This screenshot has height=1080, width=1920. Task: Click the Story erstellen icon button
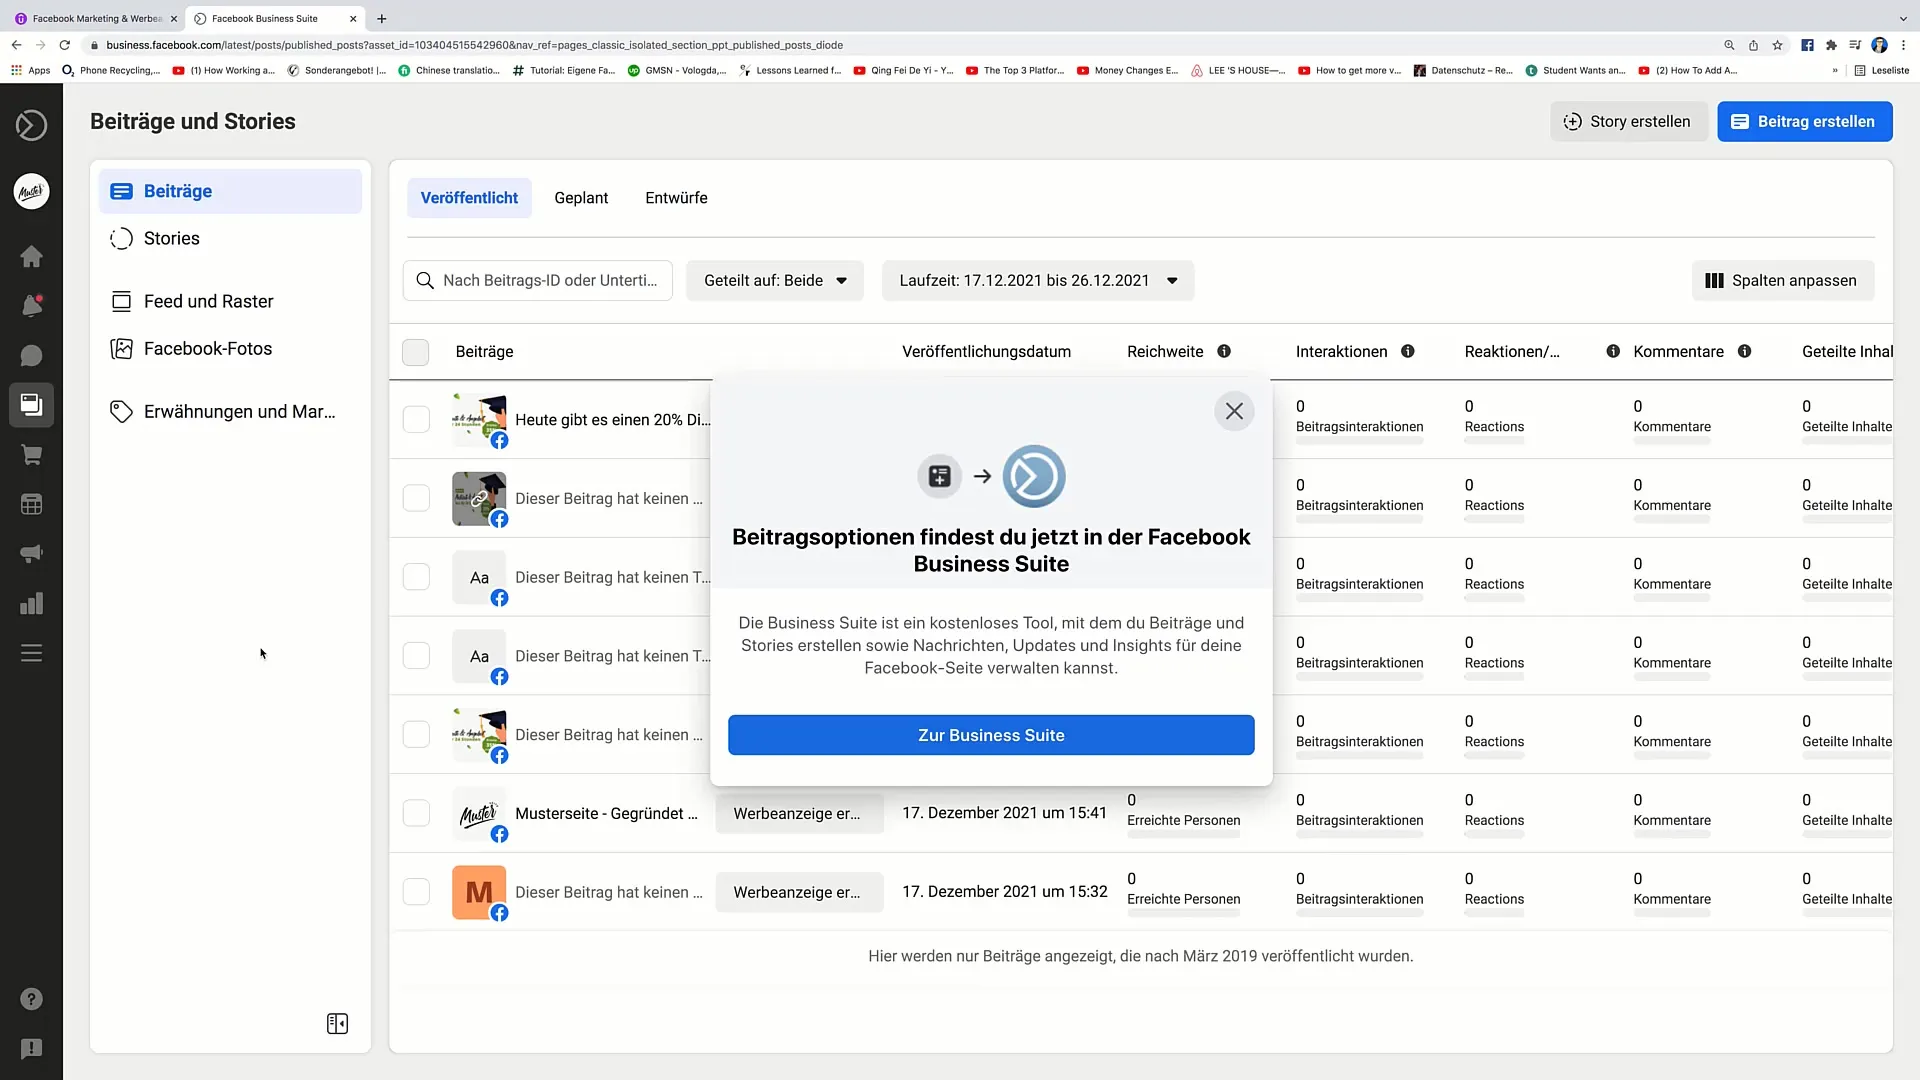pos(1573,121)
